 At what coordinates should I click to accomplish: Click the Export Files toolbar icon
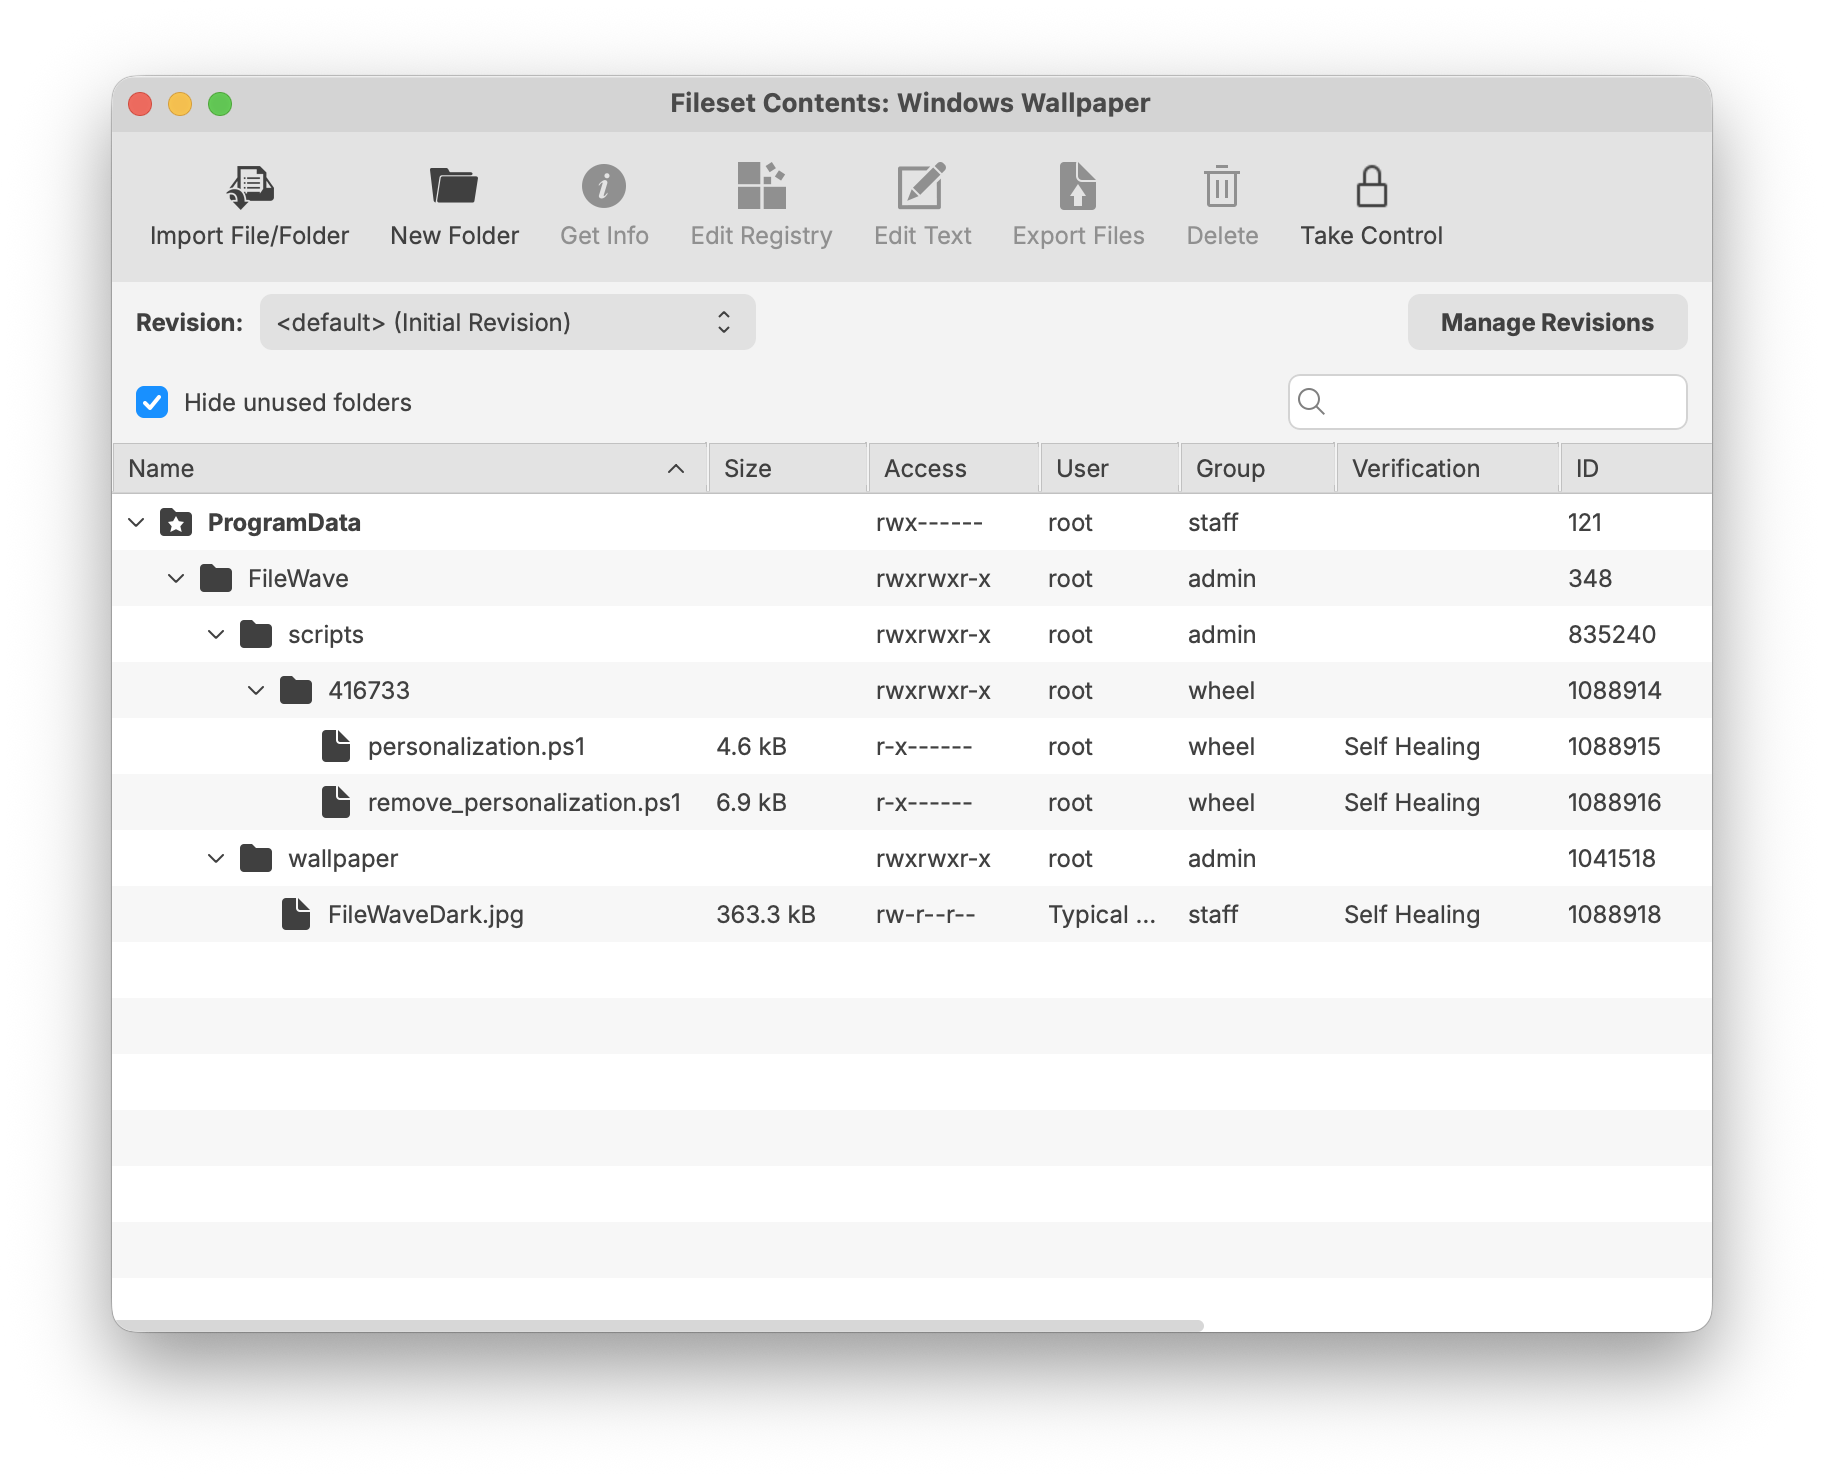(1078, 187)
